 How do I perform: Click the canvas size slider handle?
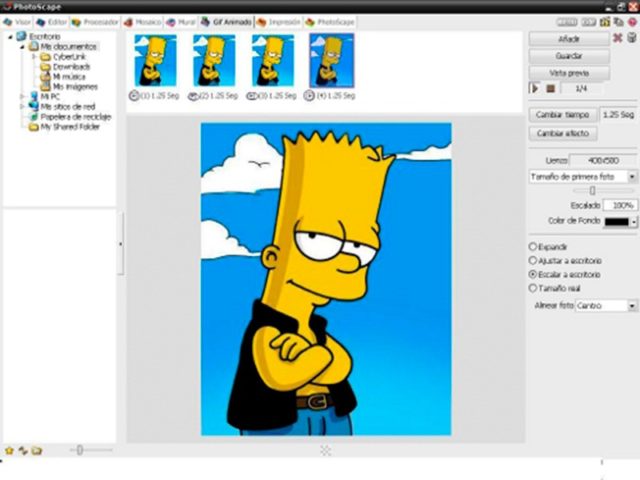593,191
